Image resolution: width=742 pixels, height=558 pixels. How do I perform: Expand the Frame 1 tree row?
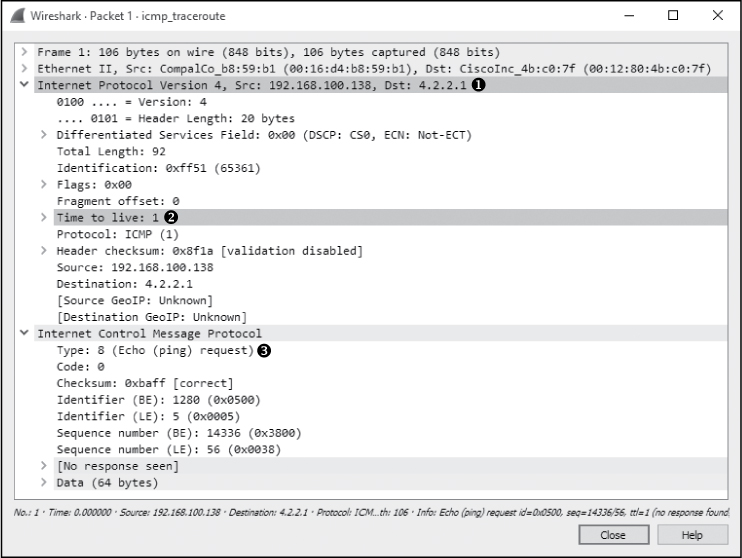(x=24, y=52)
